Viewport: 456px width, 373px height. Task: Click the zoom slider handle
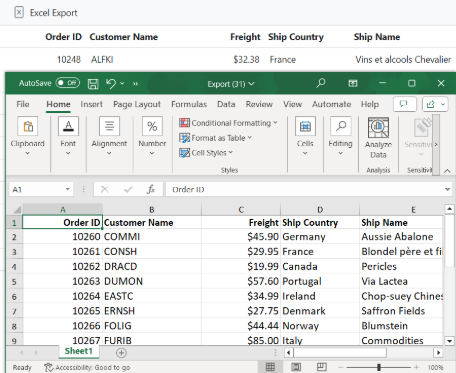click(379, 367)
